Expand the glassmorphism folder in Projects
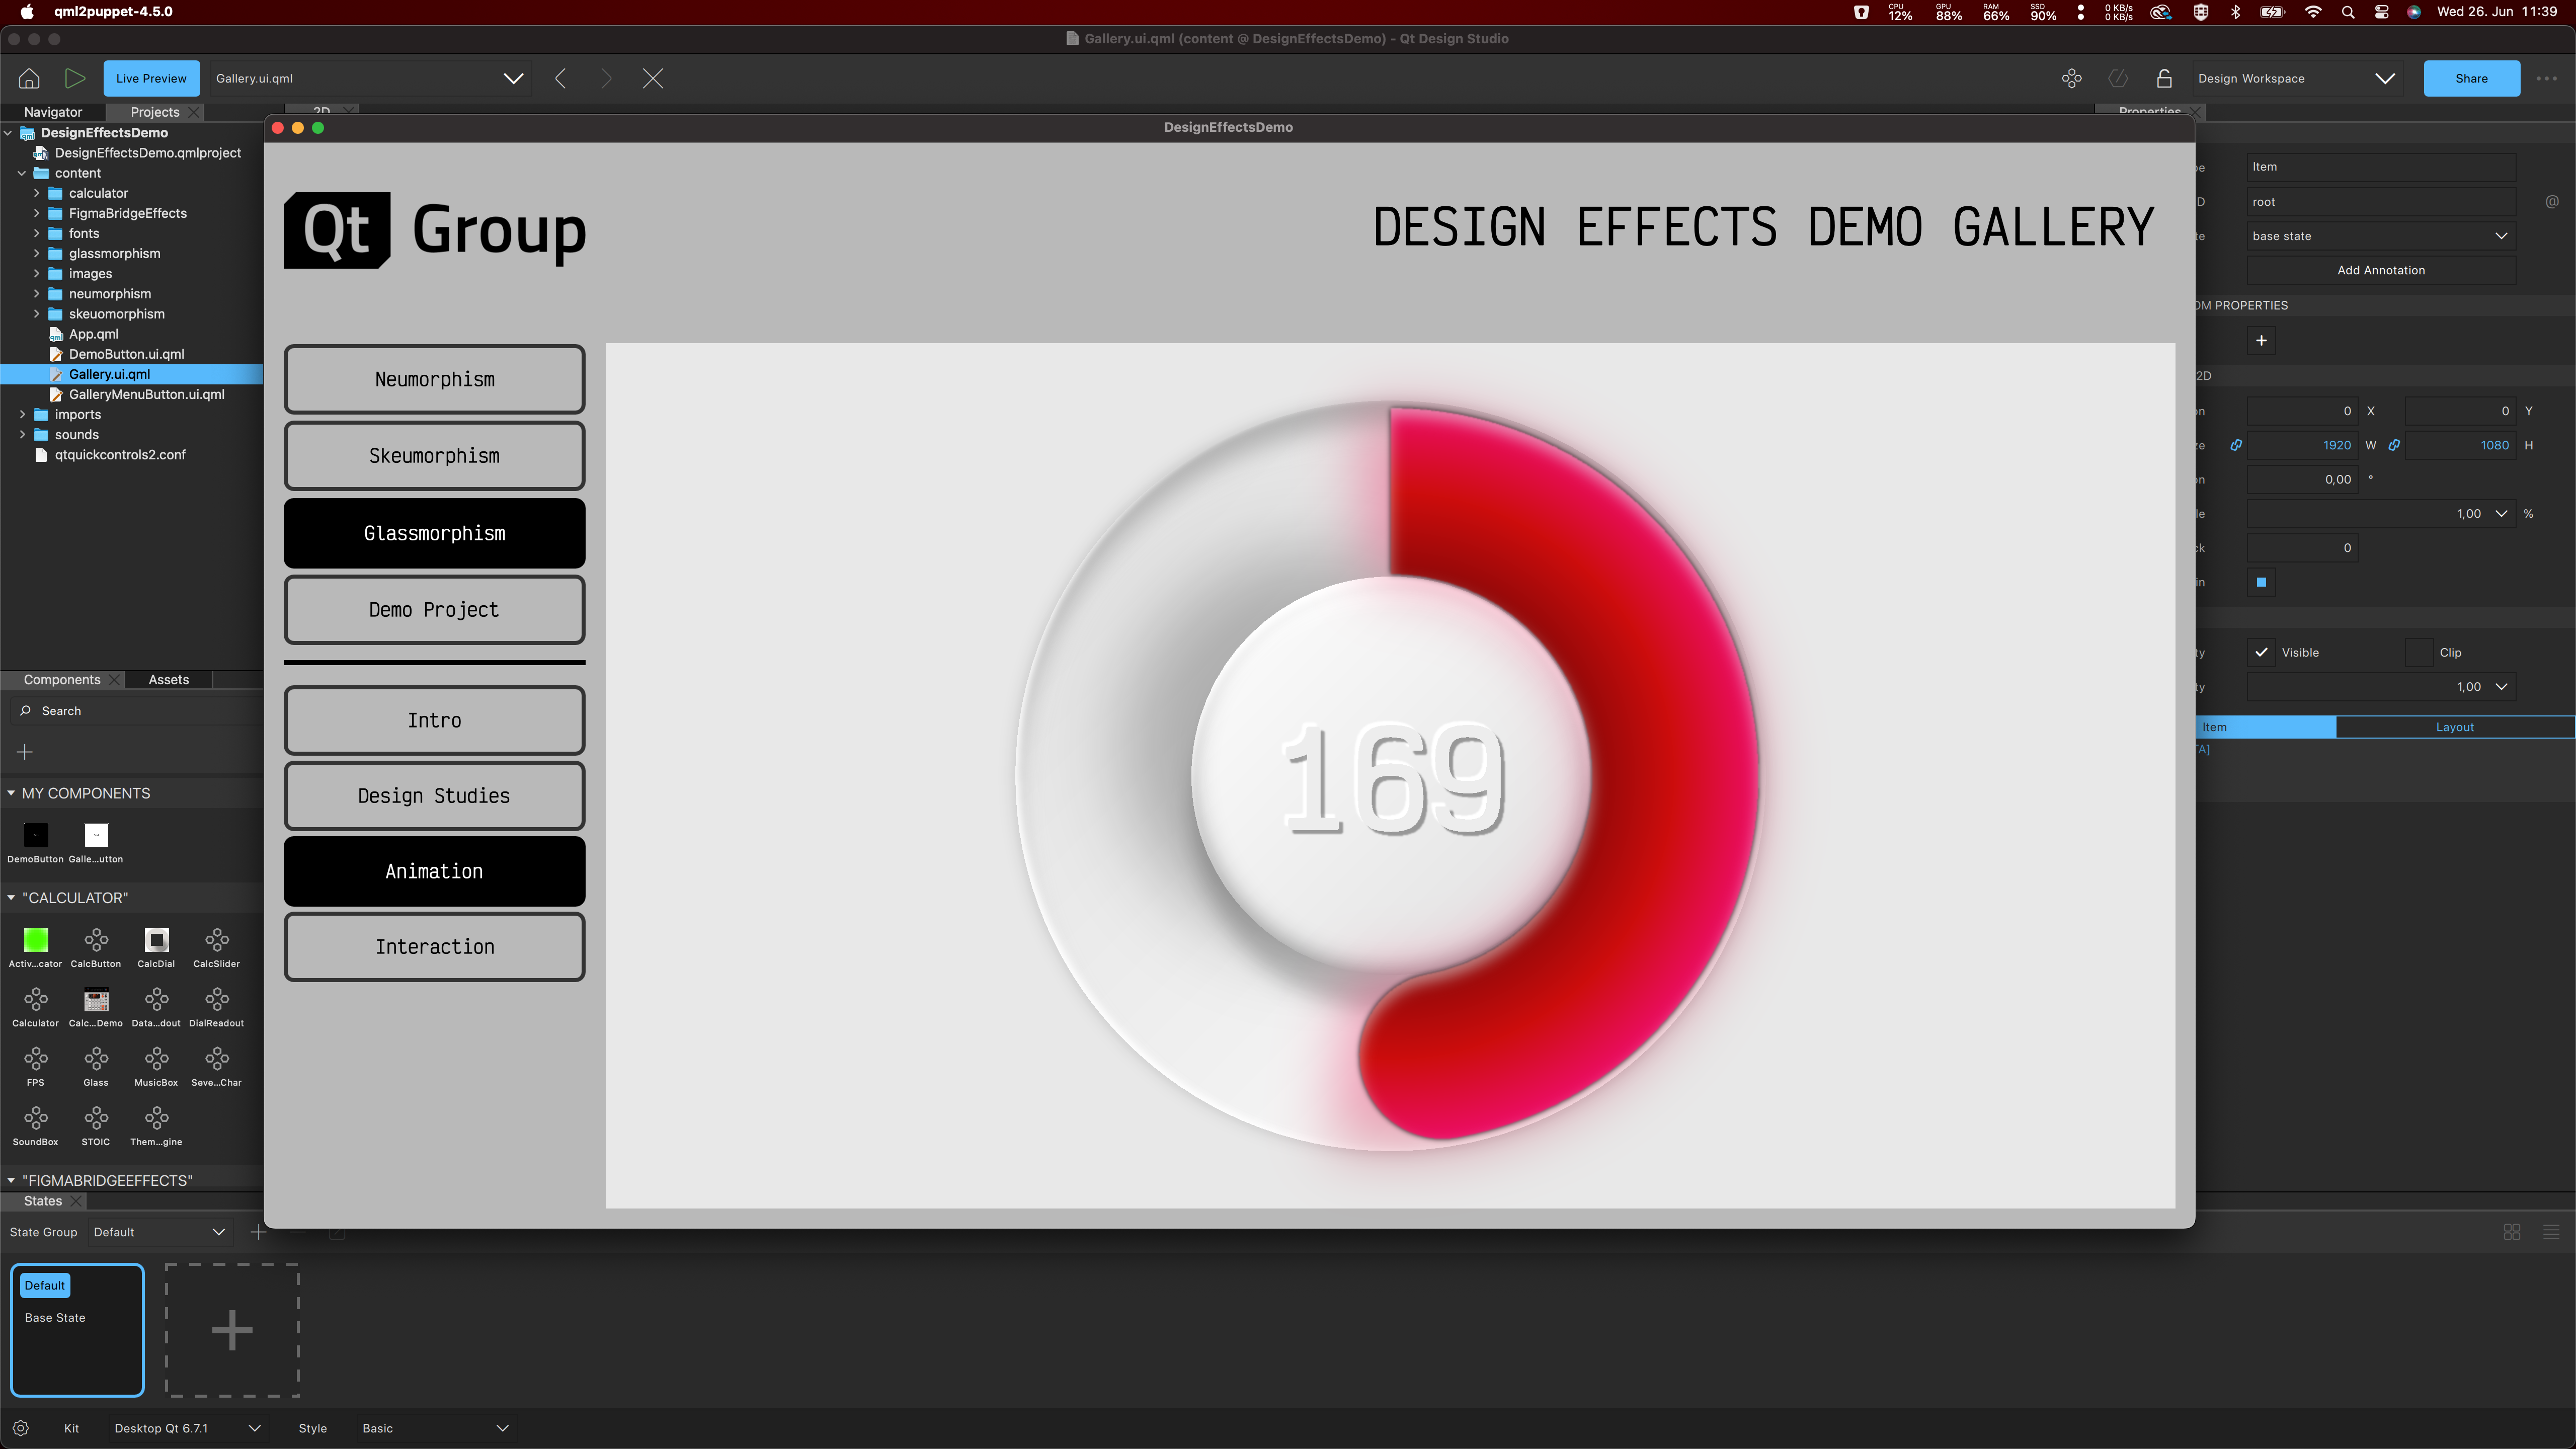The image size is (2576, 1449). point(38,253)
